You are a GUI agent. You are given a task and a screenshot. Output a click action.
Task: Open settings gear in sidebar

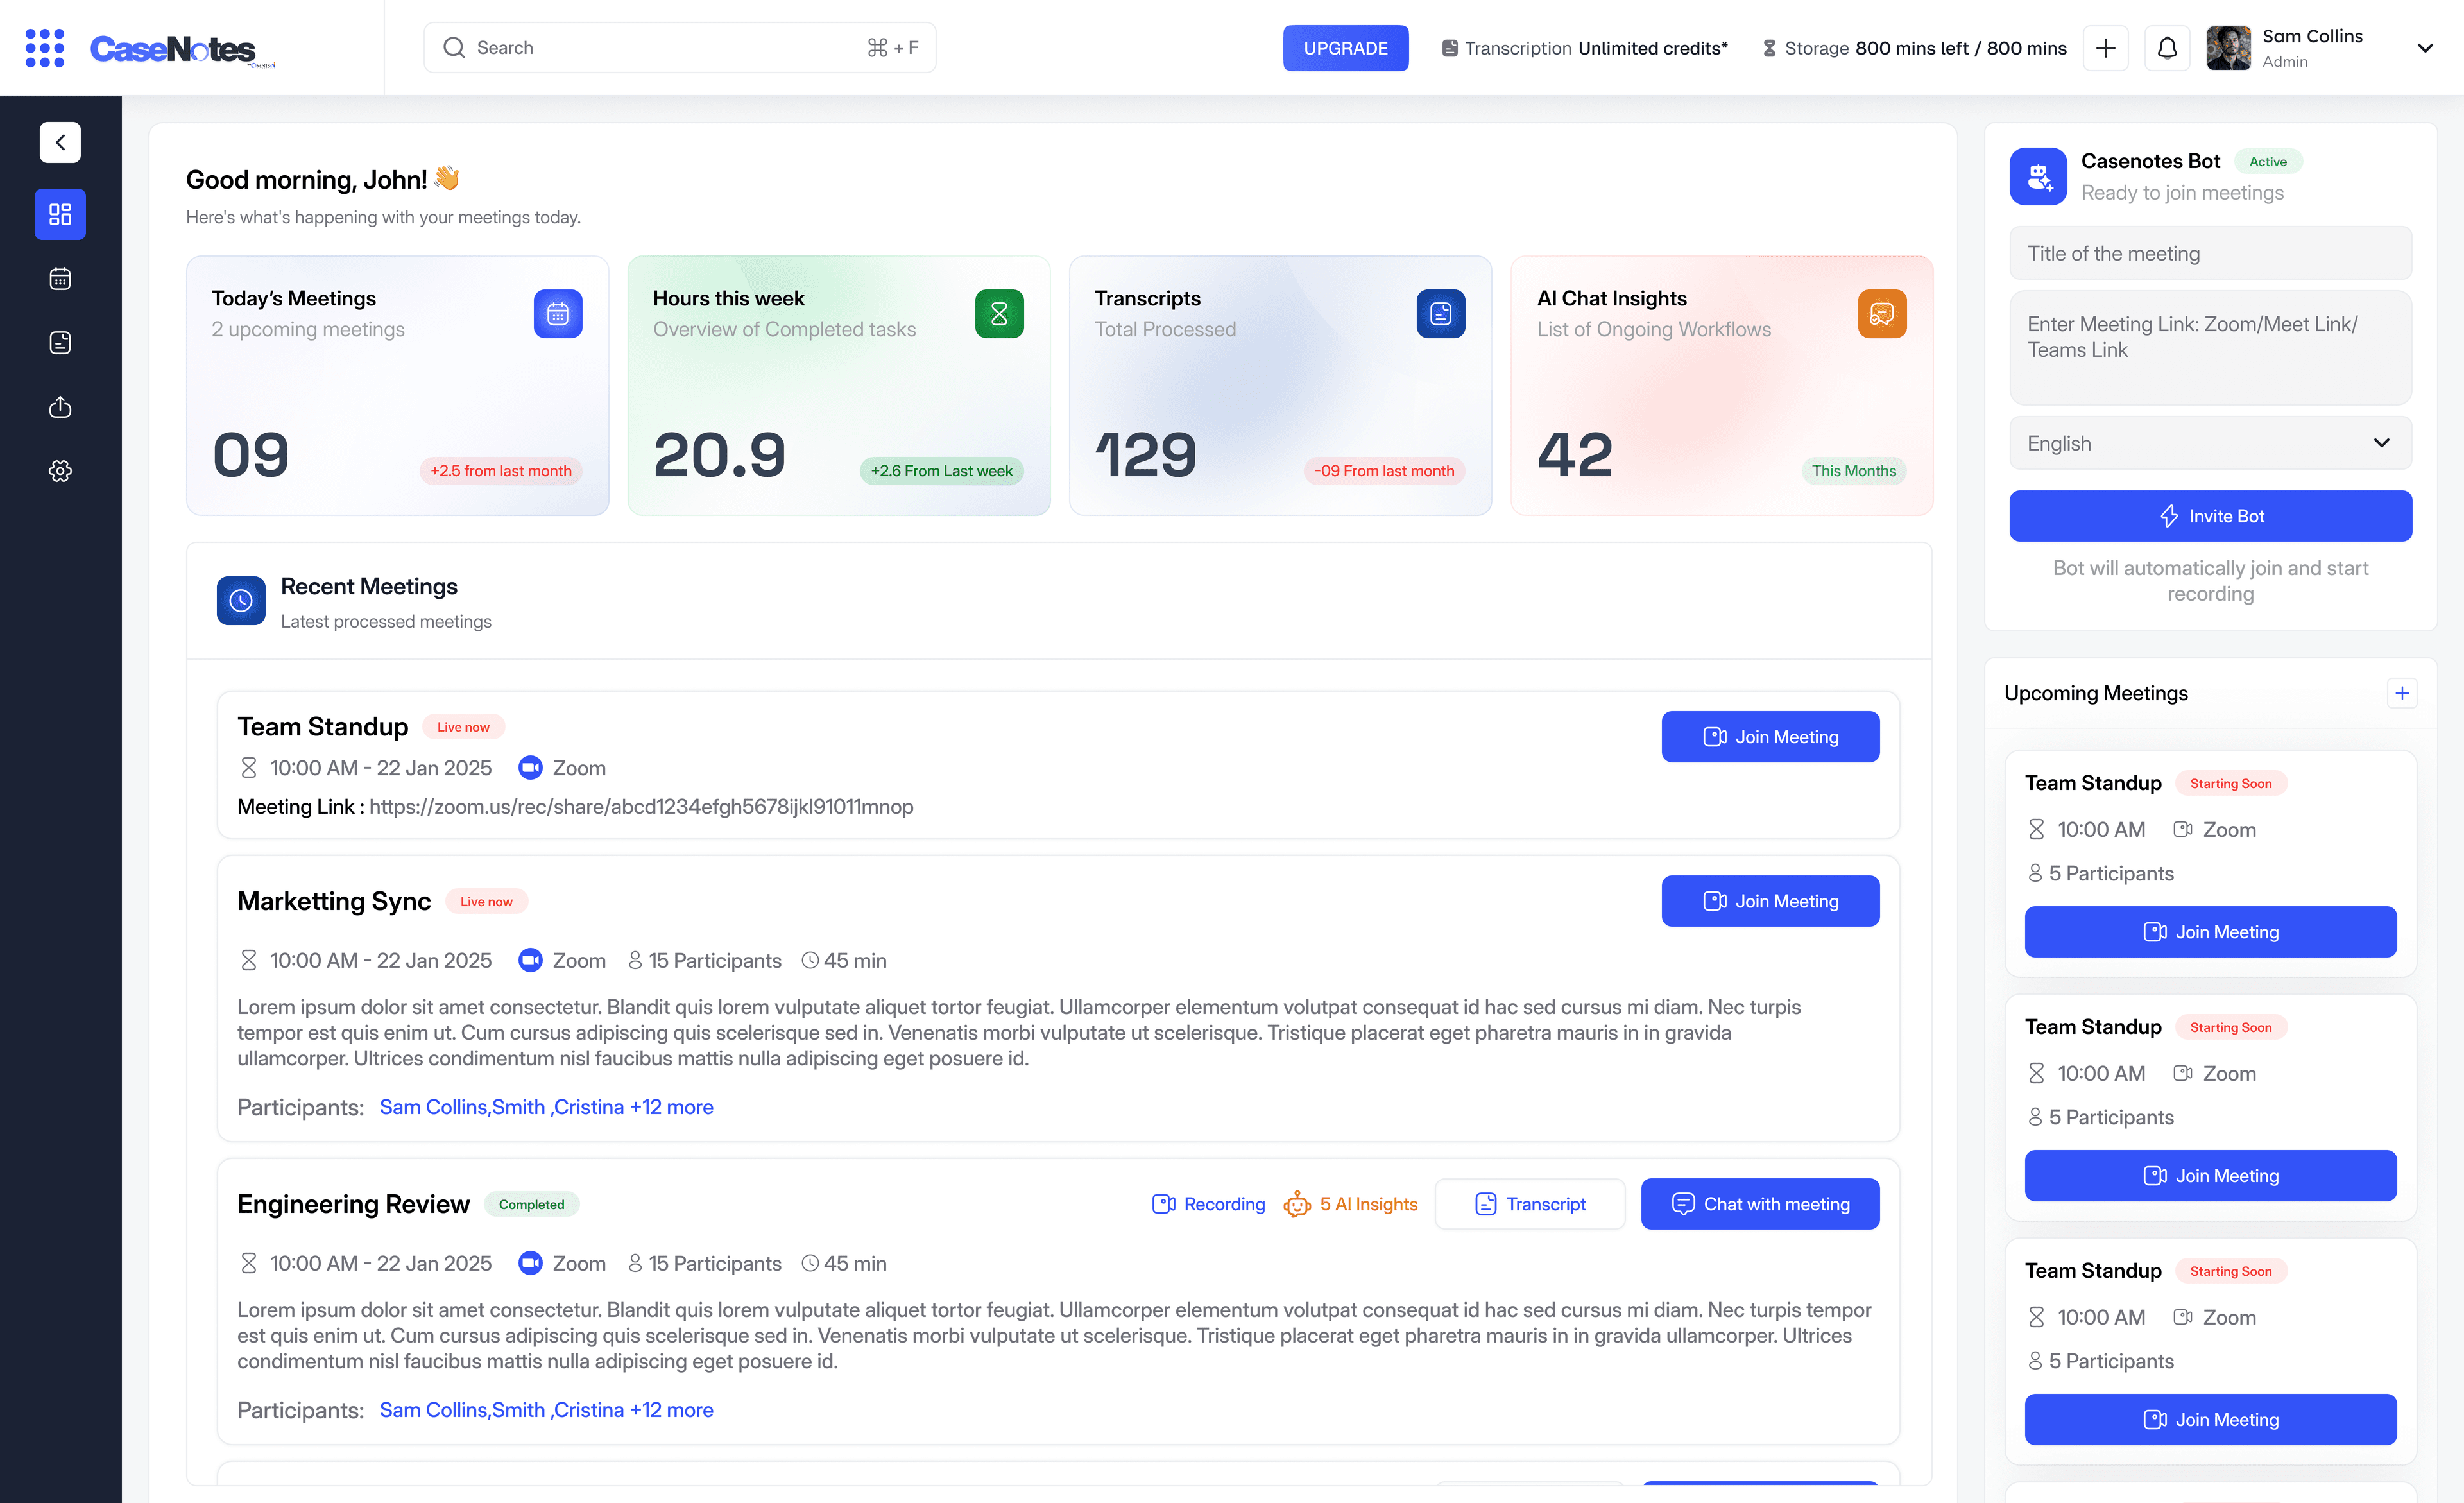point(60,471)
